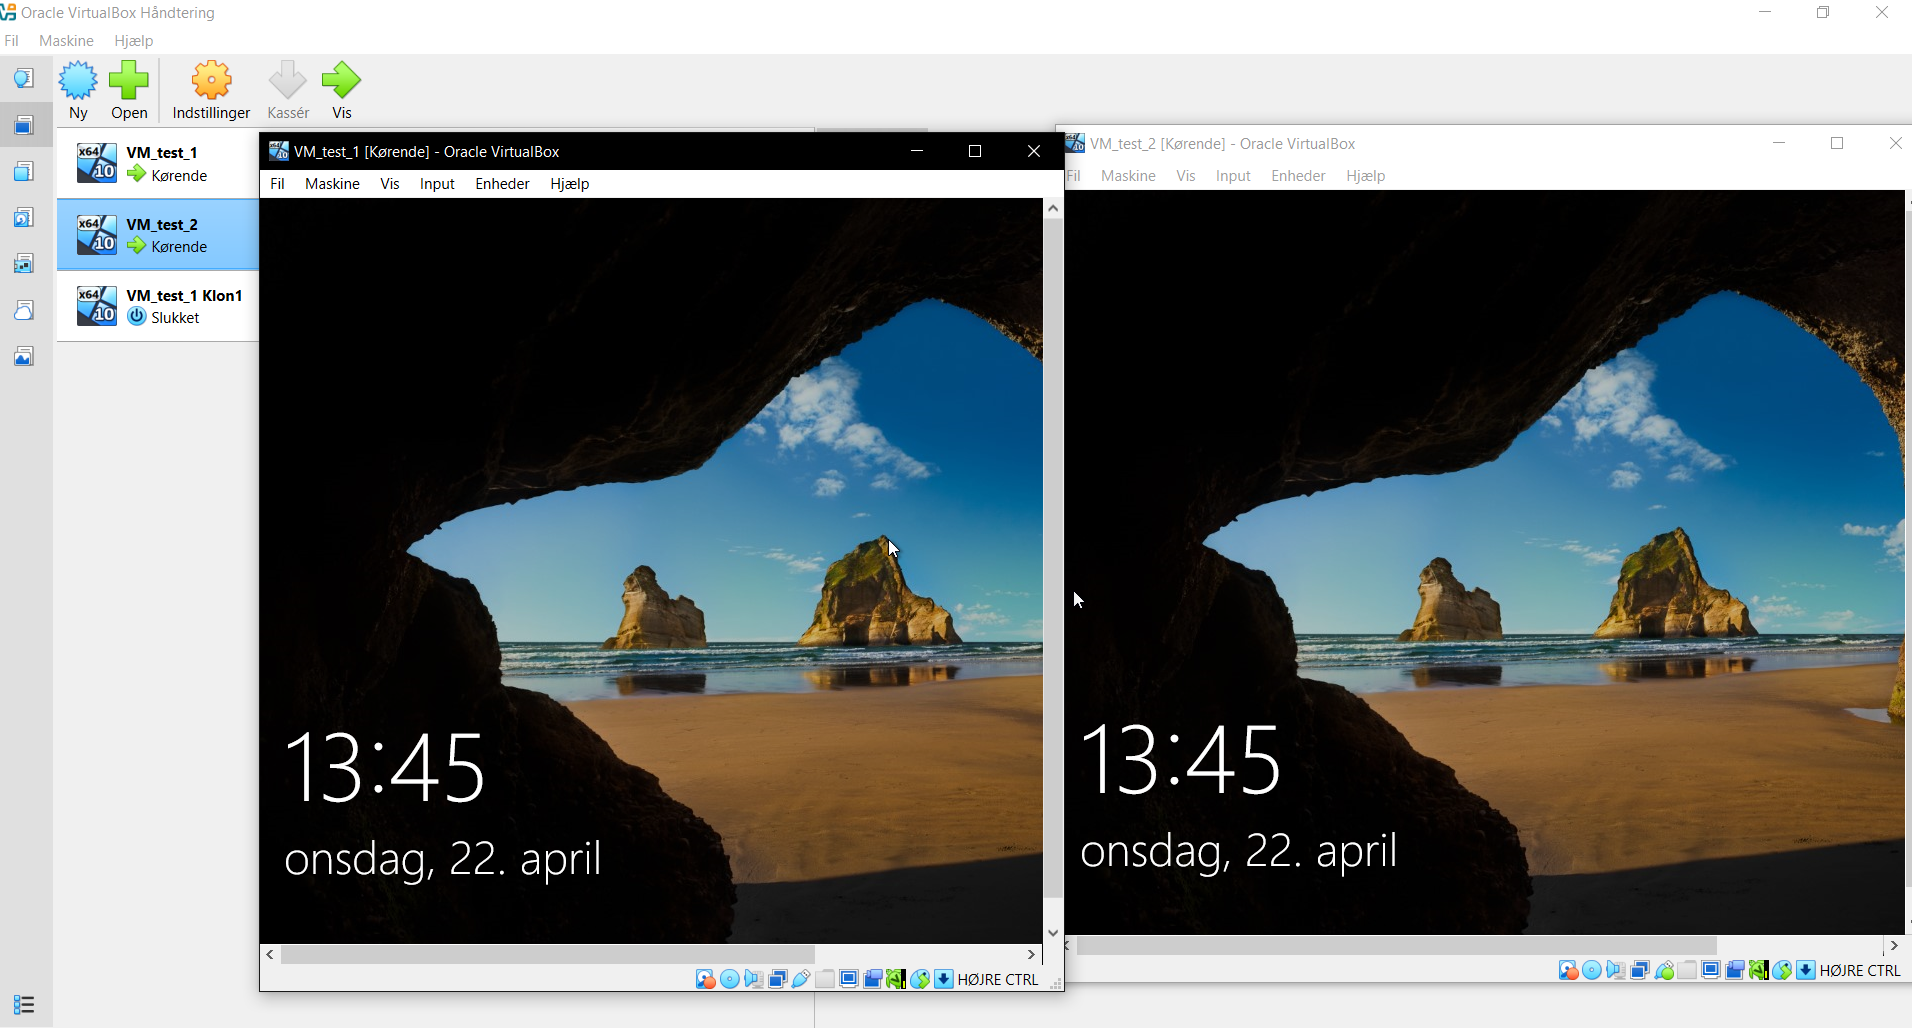Click scroll-up arrow in VM_test_1 window
This screenshot has width=1912, height=1028.
pyautogui.click(x=1053, y=208)
